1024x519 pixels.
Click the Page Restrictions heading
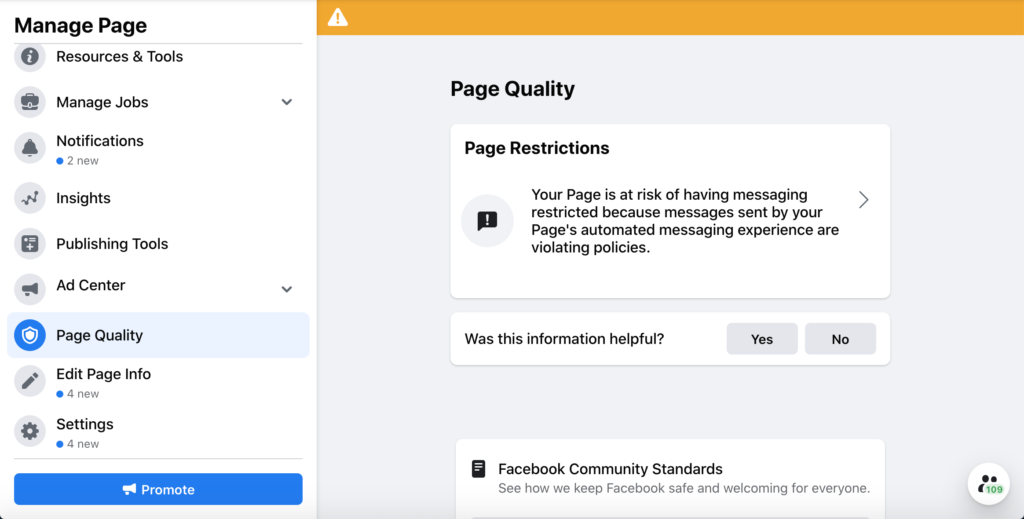(x=537, y=148)
